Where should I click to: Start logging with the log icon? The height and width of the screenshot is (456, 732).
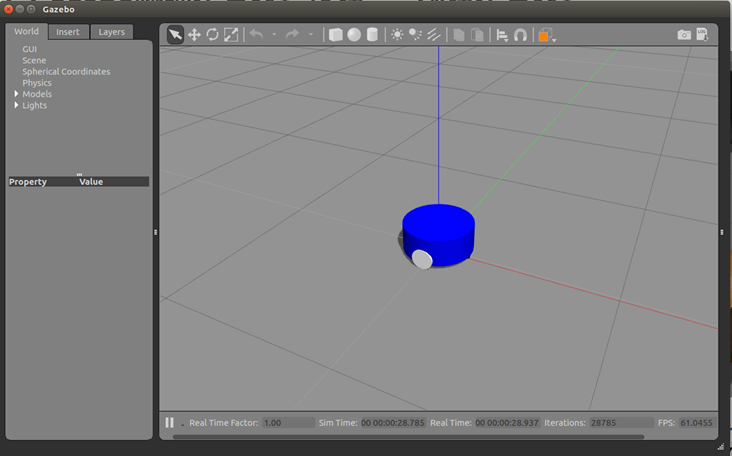click(x=702, y=35)
